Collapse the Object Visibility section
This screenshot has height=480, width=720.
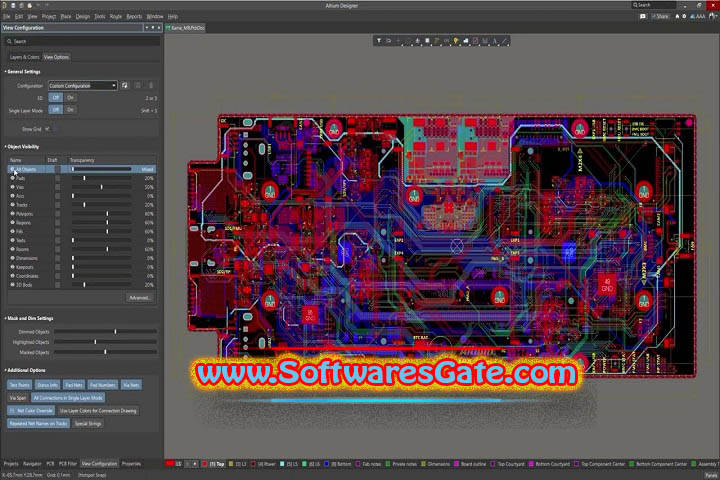tap(6, 147)
